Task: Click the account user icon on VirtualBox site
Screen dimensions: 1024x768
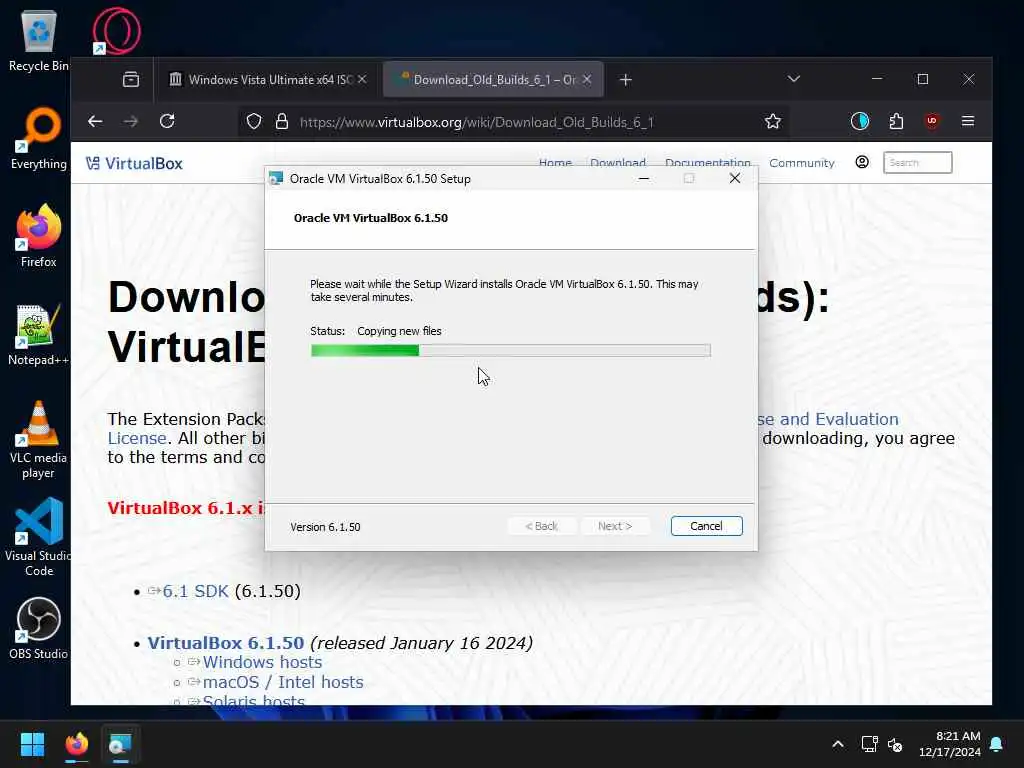Action: click(x=862, y=162)
